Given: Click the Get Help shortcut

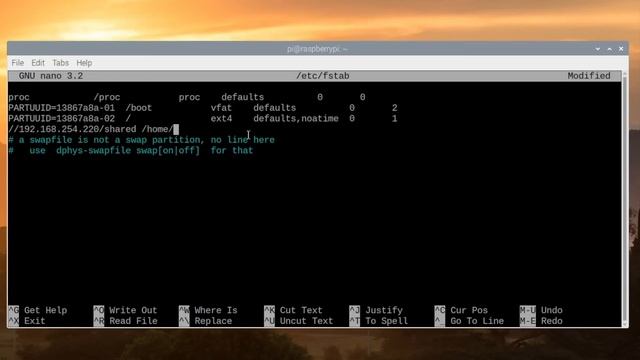Looking at the screenshot, I should (38, 310).
